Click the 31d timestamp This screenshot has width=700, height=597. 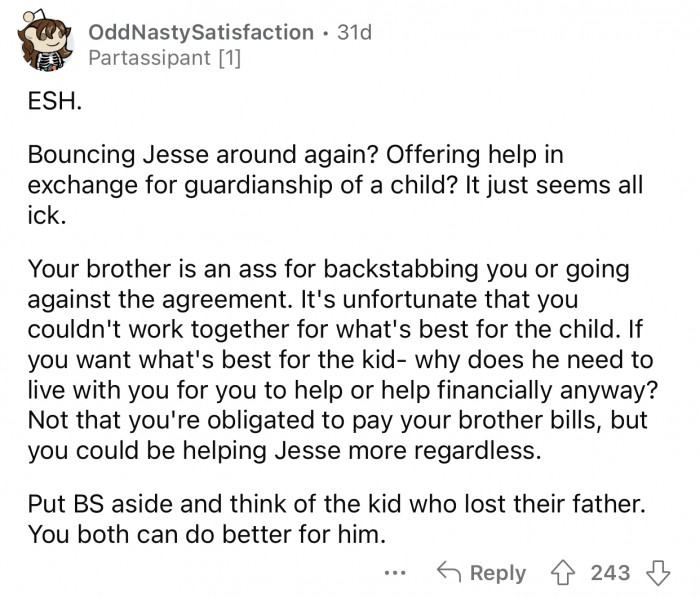tap(354, 33)
